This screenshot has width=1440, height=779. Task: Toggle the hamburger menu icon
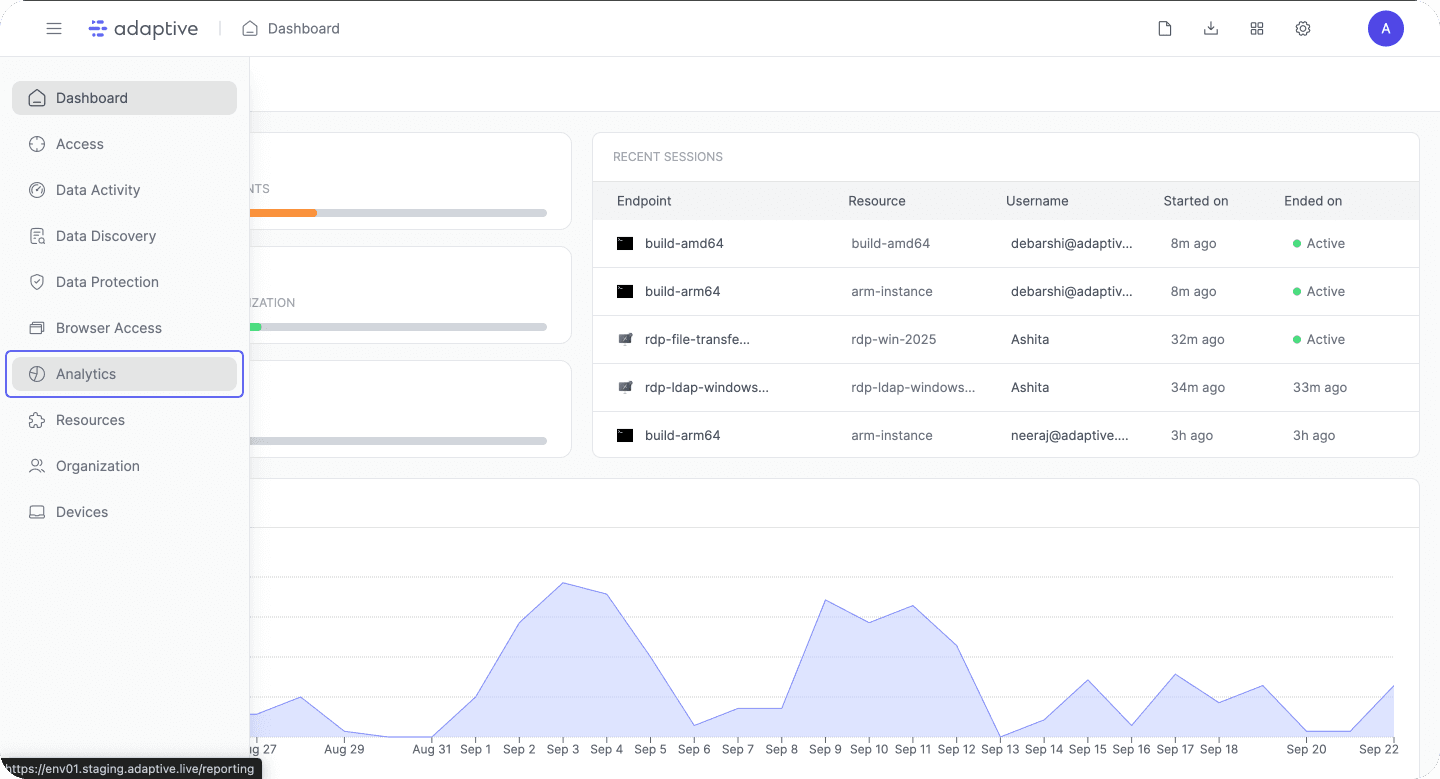click(54, 29)
